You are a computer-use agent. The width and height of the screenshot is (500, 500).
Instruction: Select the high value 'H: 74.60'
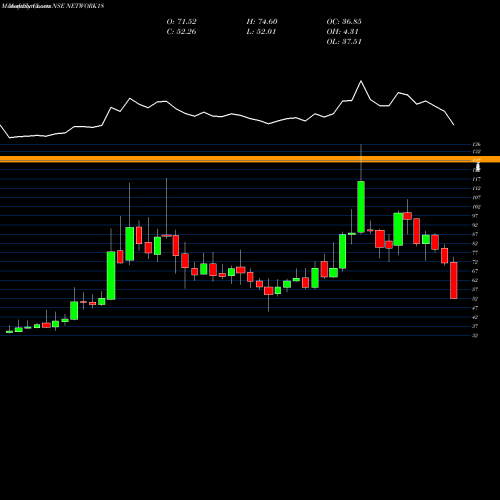[262, 22]
